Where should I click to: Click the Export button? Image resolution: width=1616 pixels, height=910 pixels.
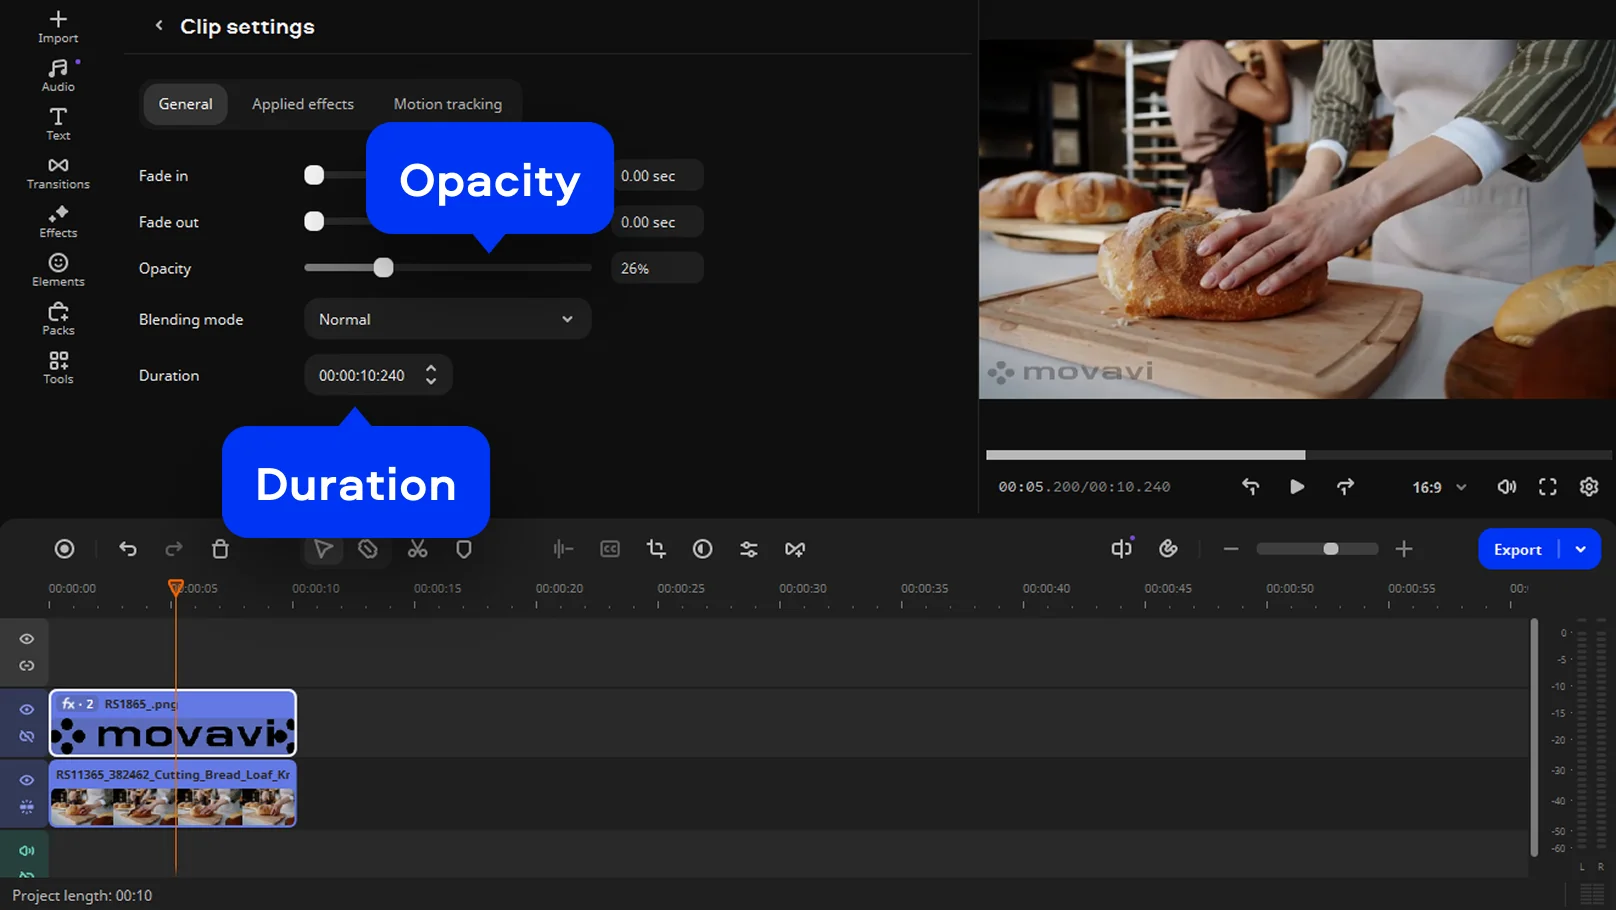[x=1516, y=549]
